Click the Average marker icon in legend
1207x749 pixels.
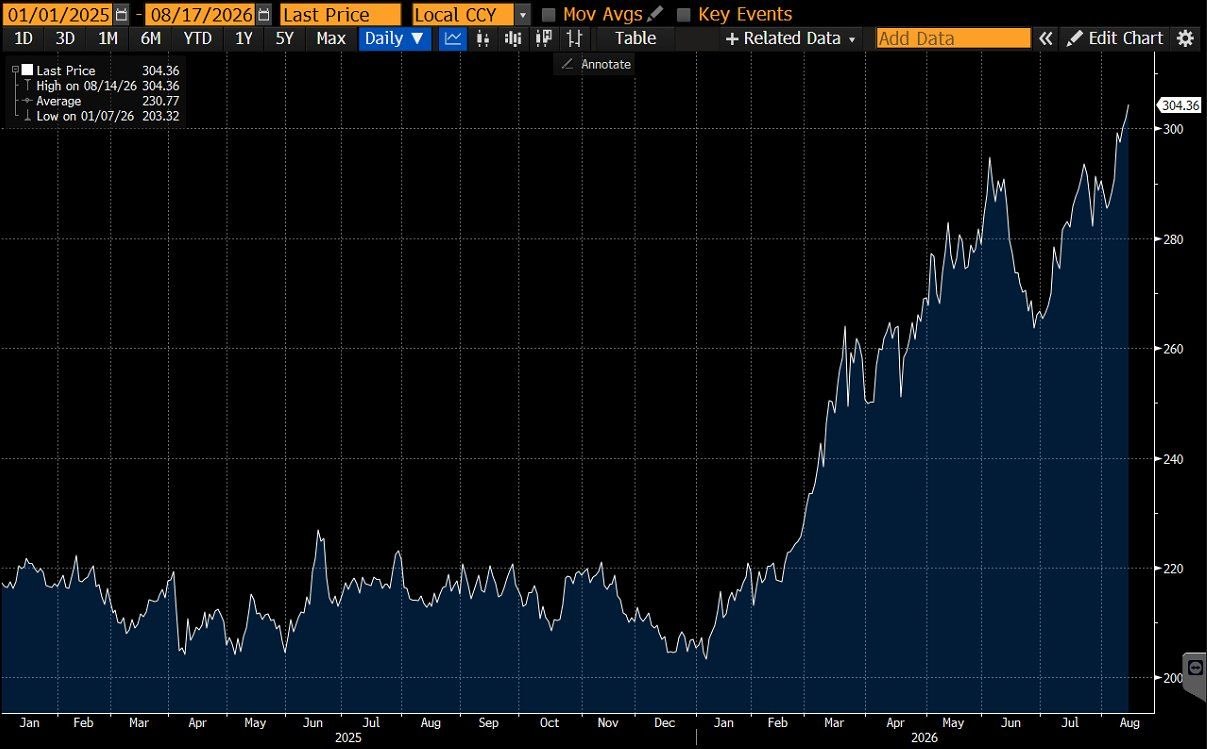[x=29, y=101]
